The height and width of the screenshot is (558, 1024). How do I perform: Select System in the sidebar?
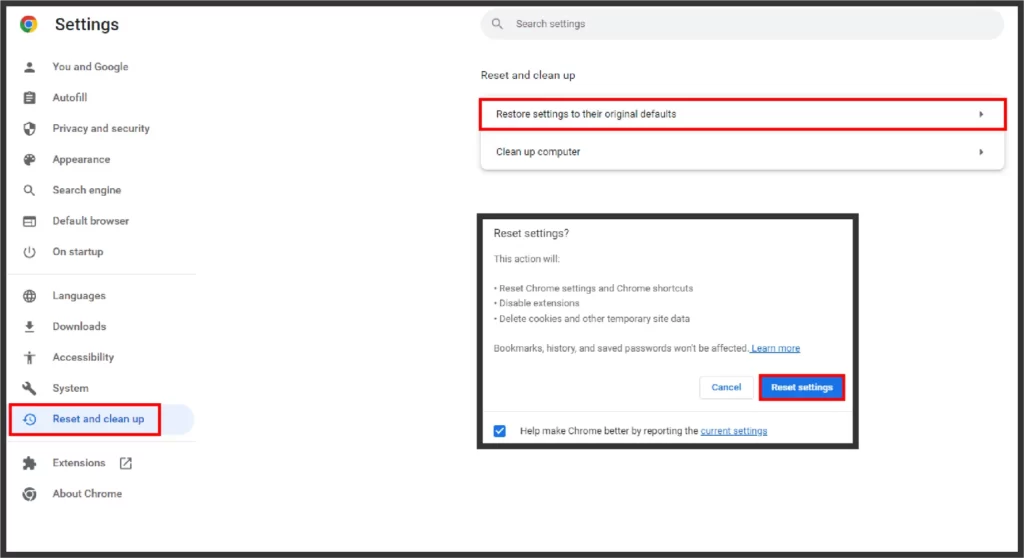click(71, 388)
